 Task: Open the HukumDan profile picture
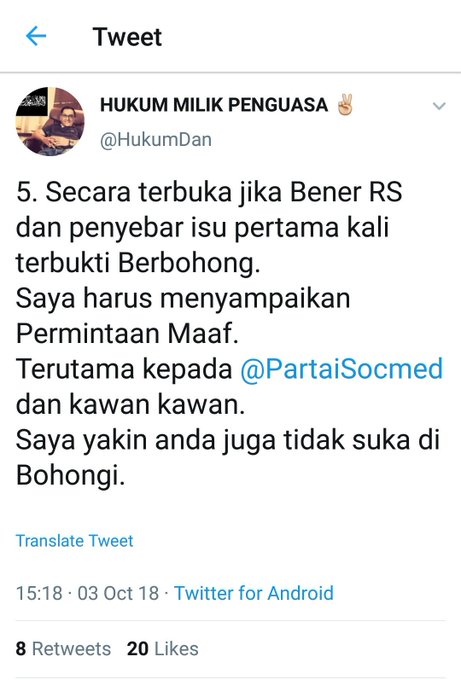click(x=50, y=121)
